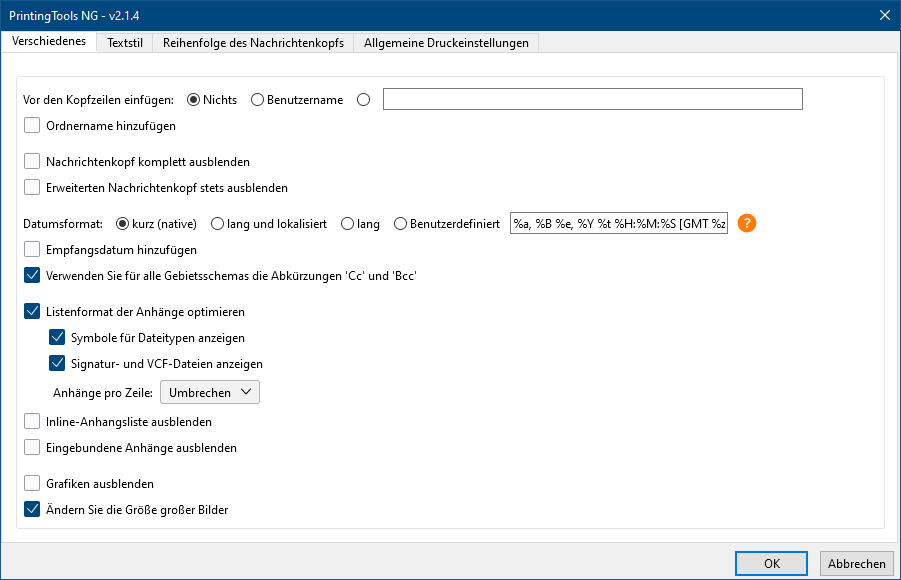The image size is (901, 580).
Task: Enable Empfangsdatum hinzufügen
Action: (x=32, y=249)
